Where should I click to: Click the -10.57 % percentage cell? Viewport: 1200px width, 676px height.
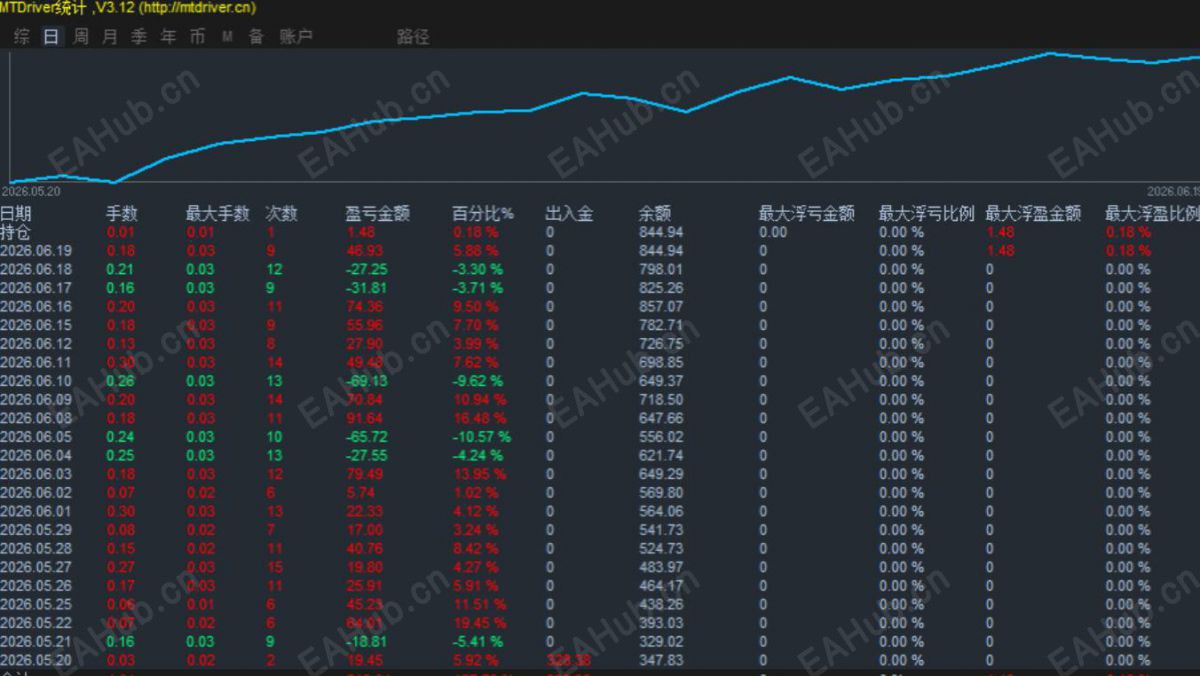coord(481,437)
